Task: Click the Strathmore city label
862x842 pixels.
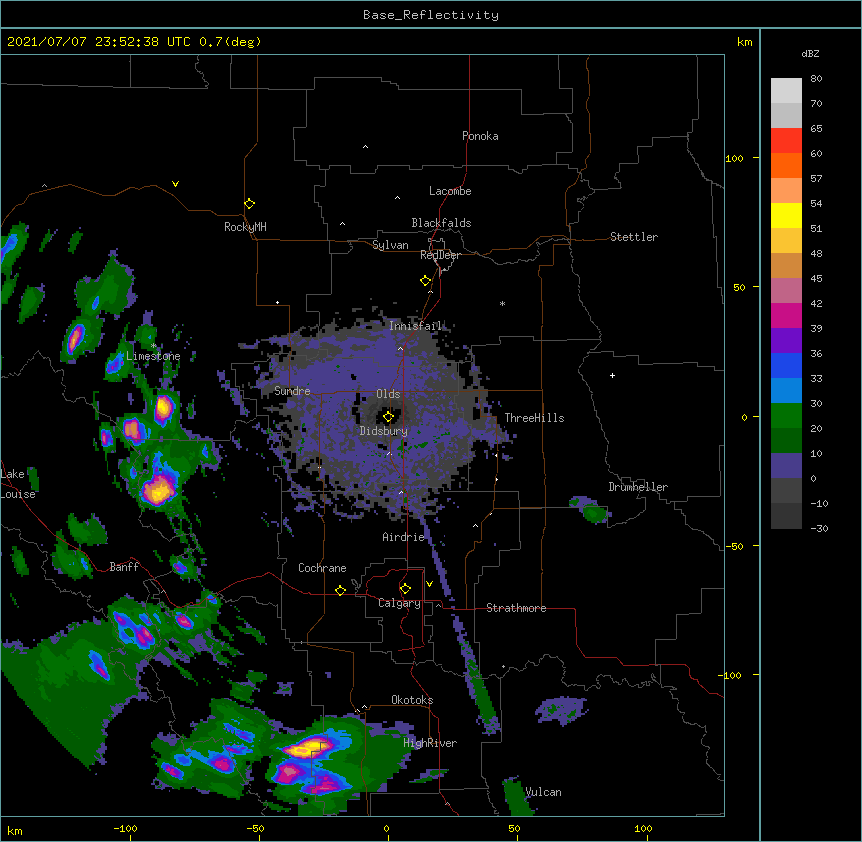Action: 516,608
